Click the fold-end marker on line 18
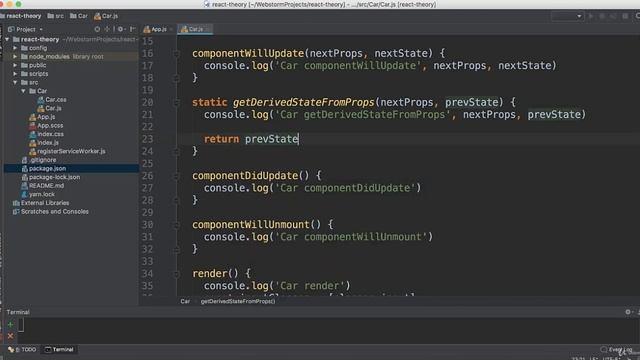The image size is (640, 360). (176, 78)
